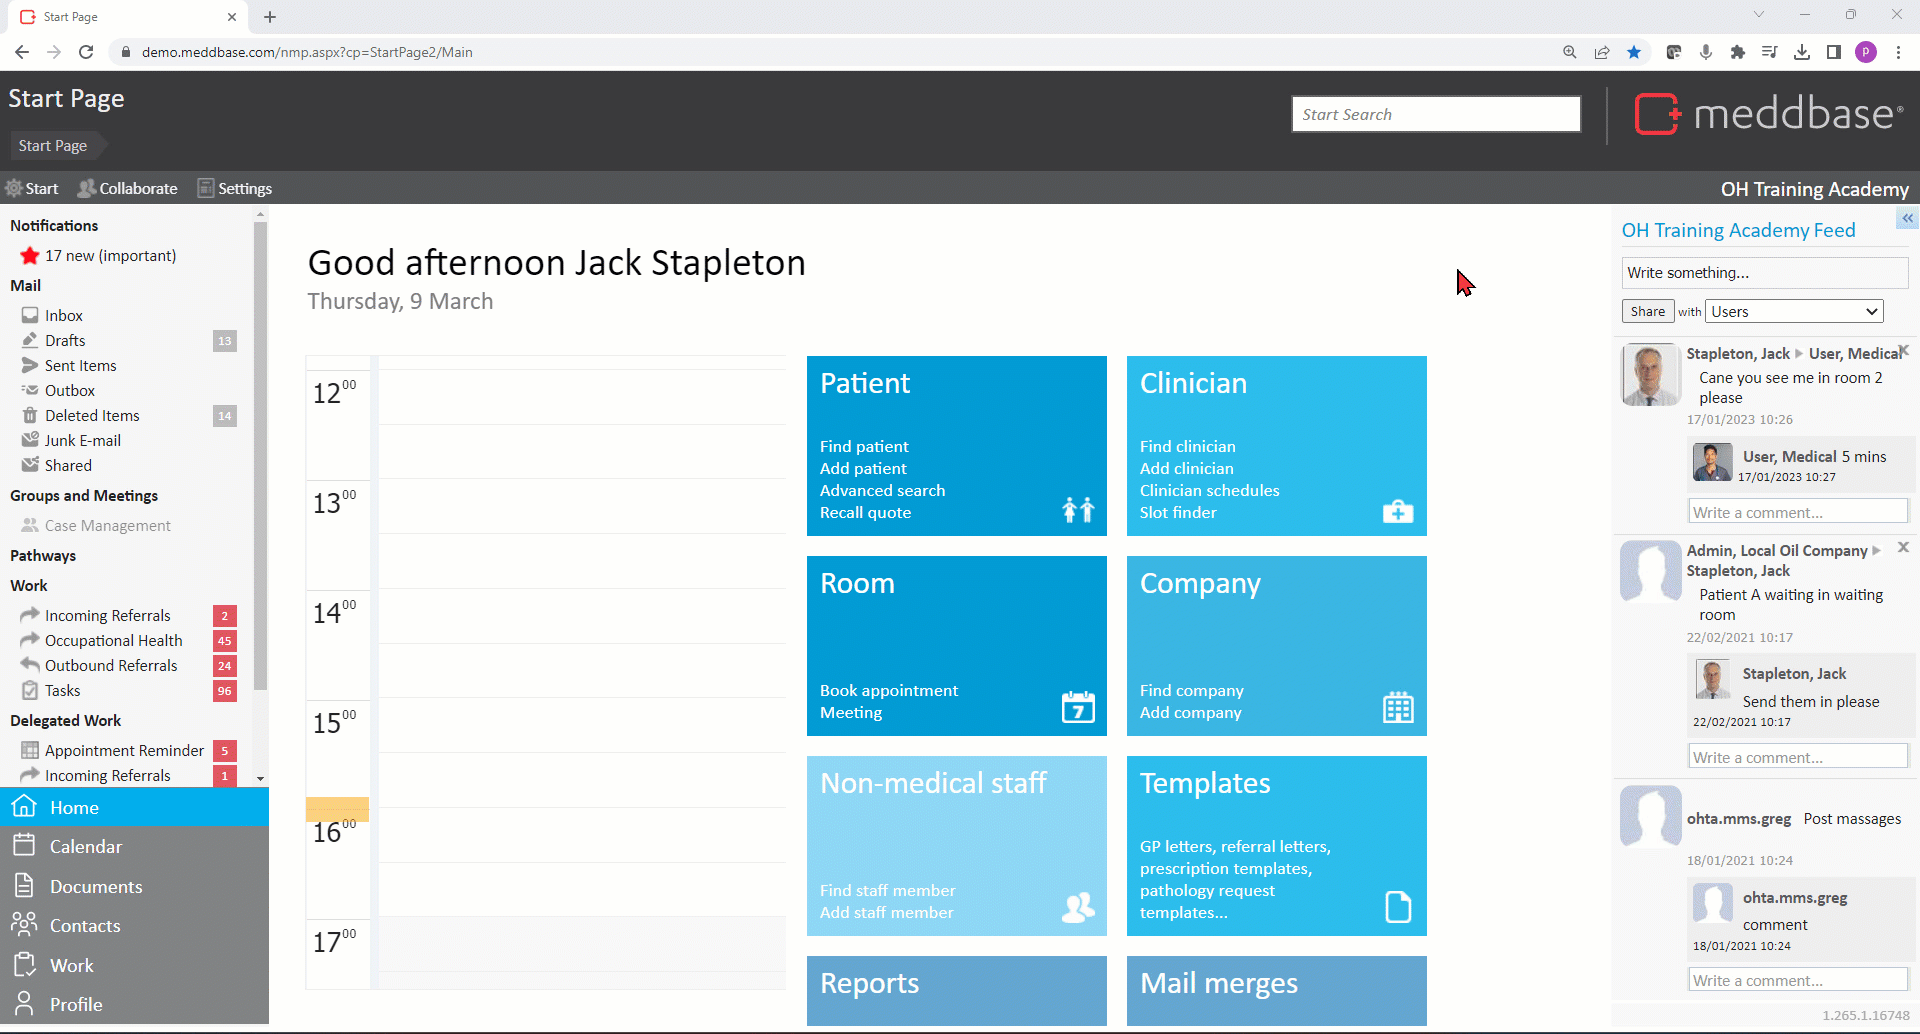Screen dimensions: 1920x1034
Task: Click Find patient link
Action: coord(864,446)
